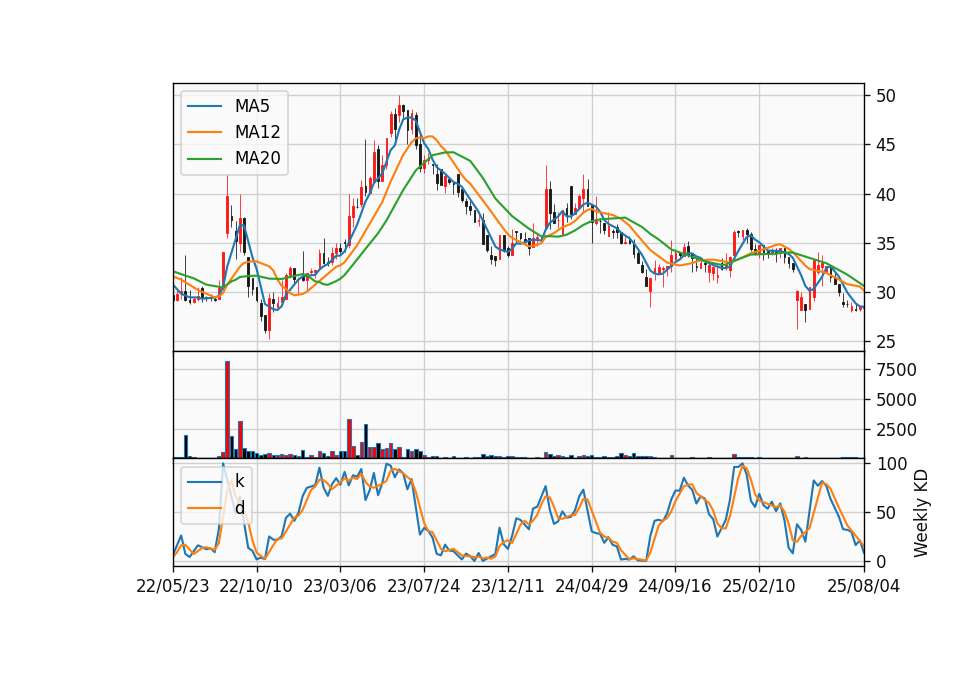Image resolution: width=960 pixels, height=690 pixels.
Task: Click the KD axis value 100
Action: click(892, 464)
